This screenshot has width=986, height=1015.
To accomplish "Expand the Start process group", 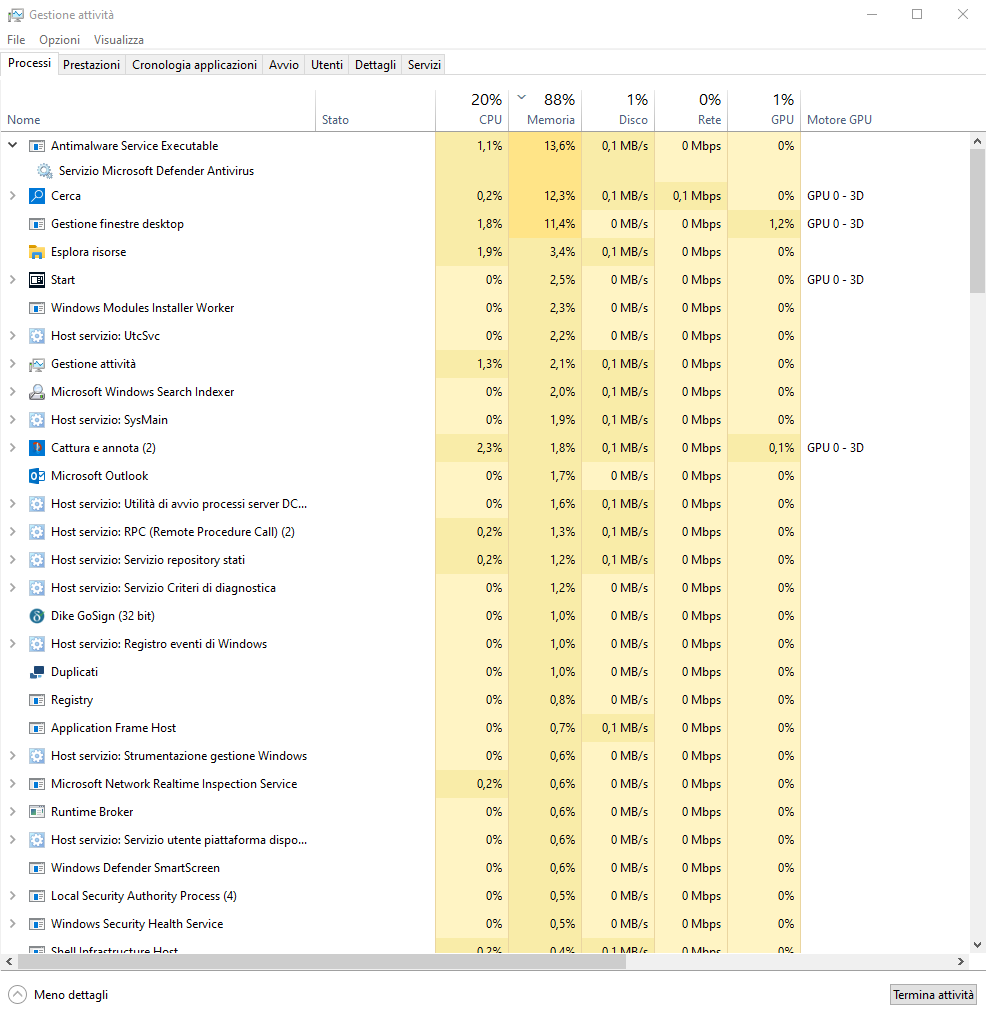I will 12,280.
